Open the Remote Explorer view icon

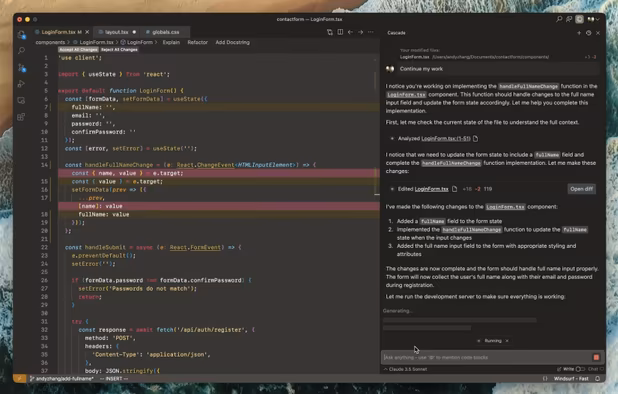[21, 100]
